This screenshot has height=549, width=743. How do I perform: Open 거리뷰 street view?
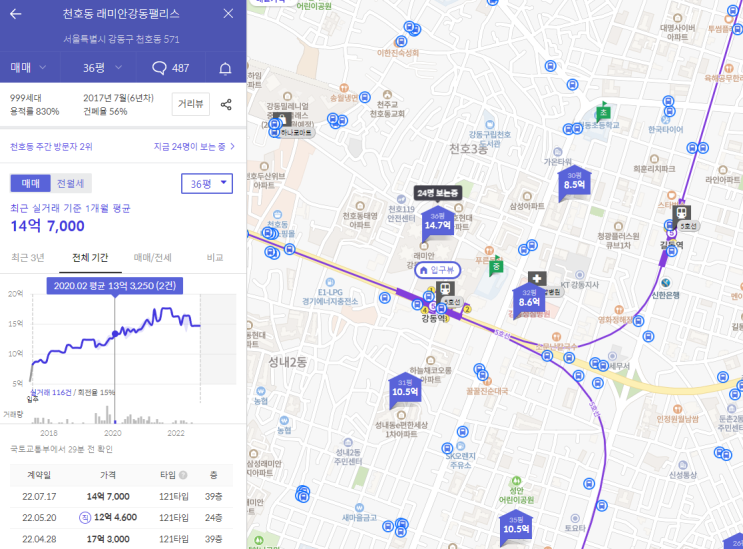point(190,104)
